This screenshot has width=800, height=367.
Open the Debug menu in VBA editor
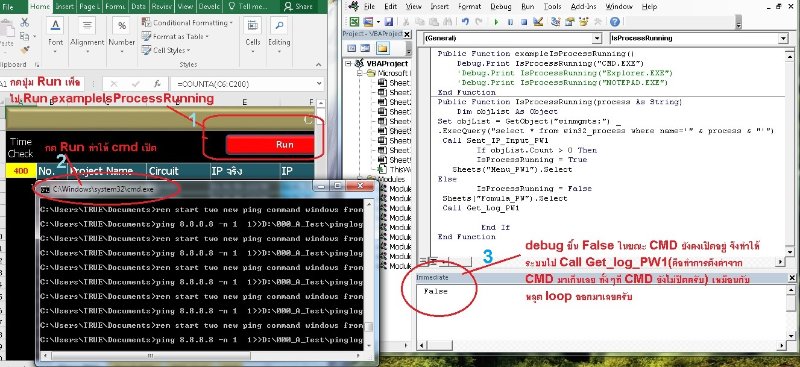click(x=501, y=7)
